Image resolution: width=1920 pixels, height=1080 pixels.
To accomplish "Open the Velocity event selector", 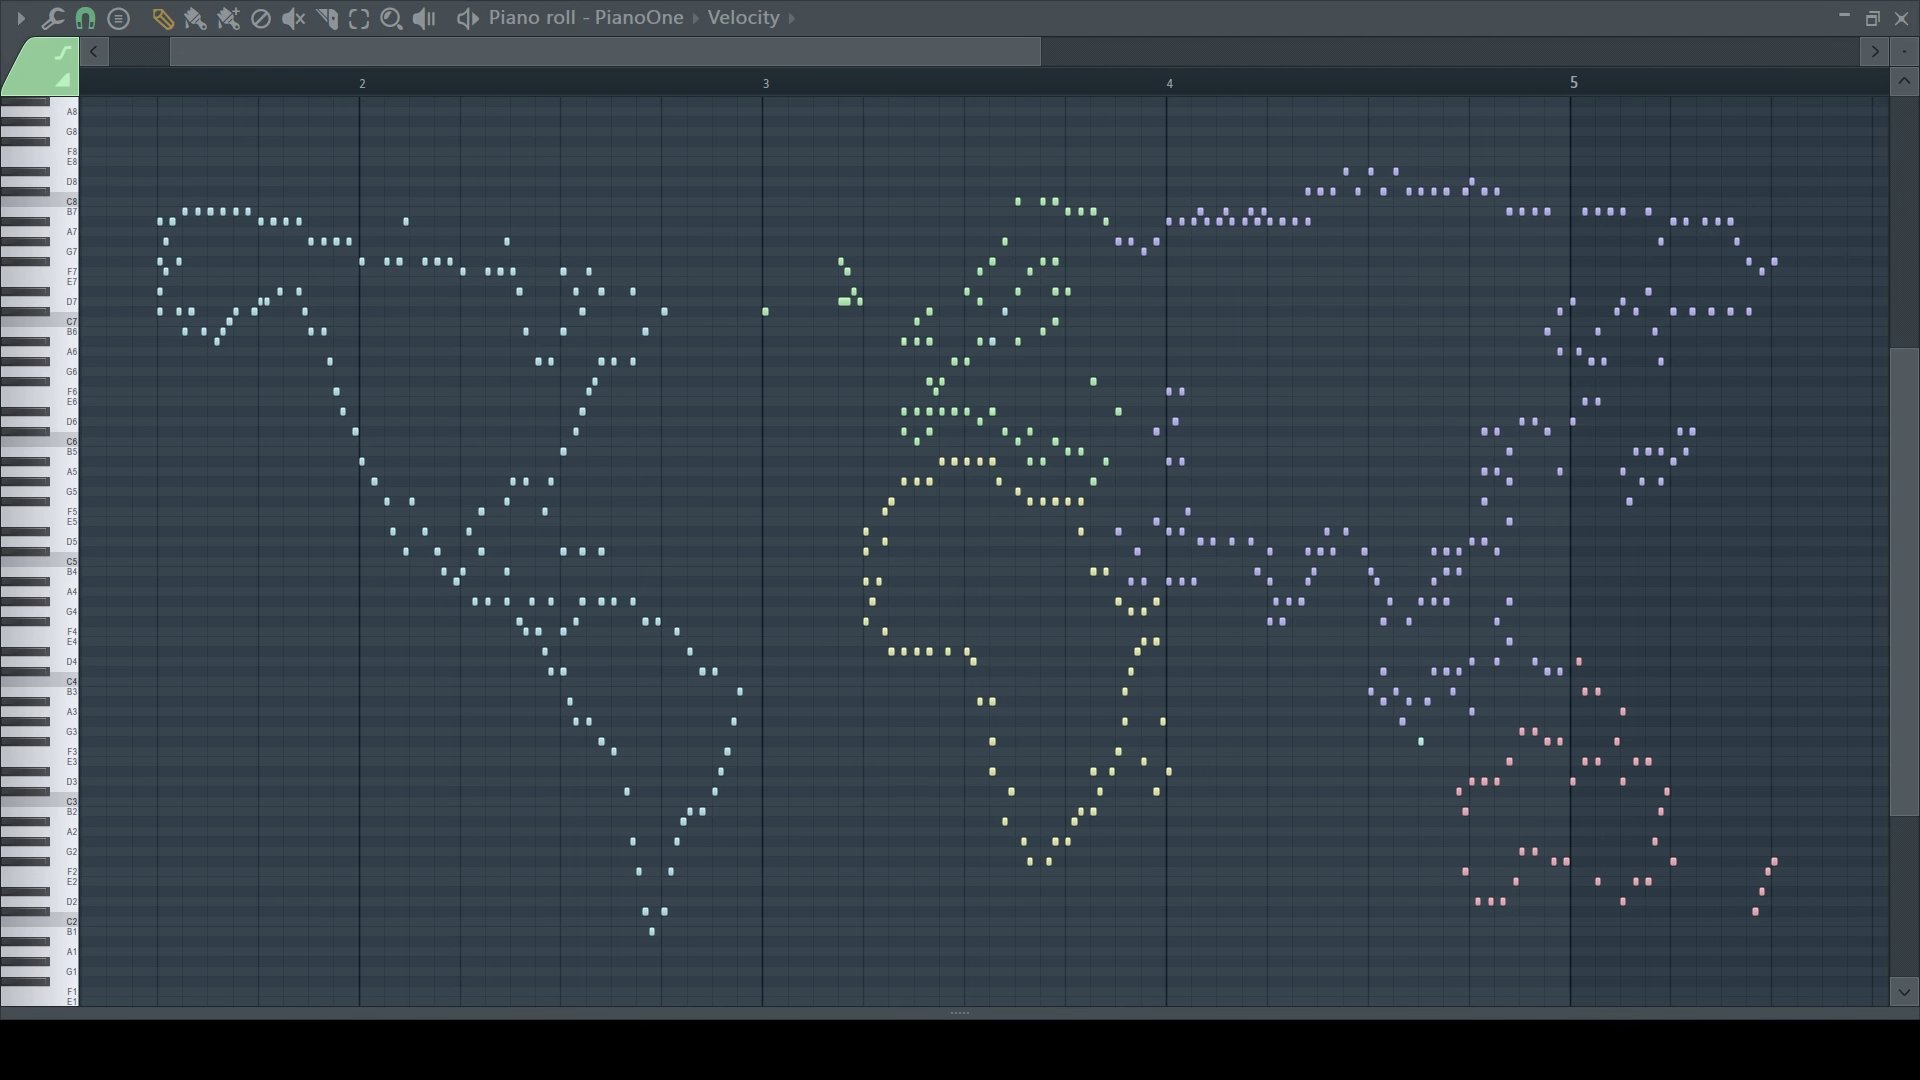I will (743, 18).
